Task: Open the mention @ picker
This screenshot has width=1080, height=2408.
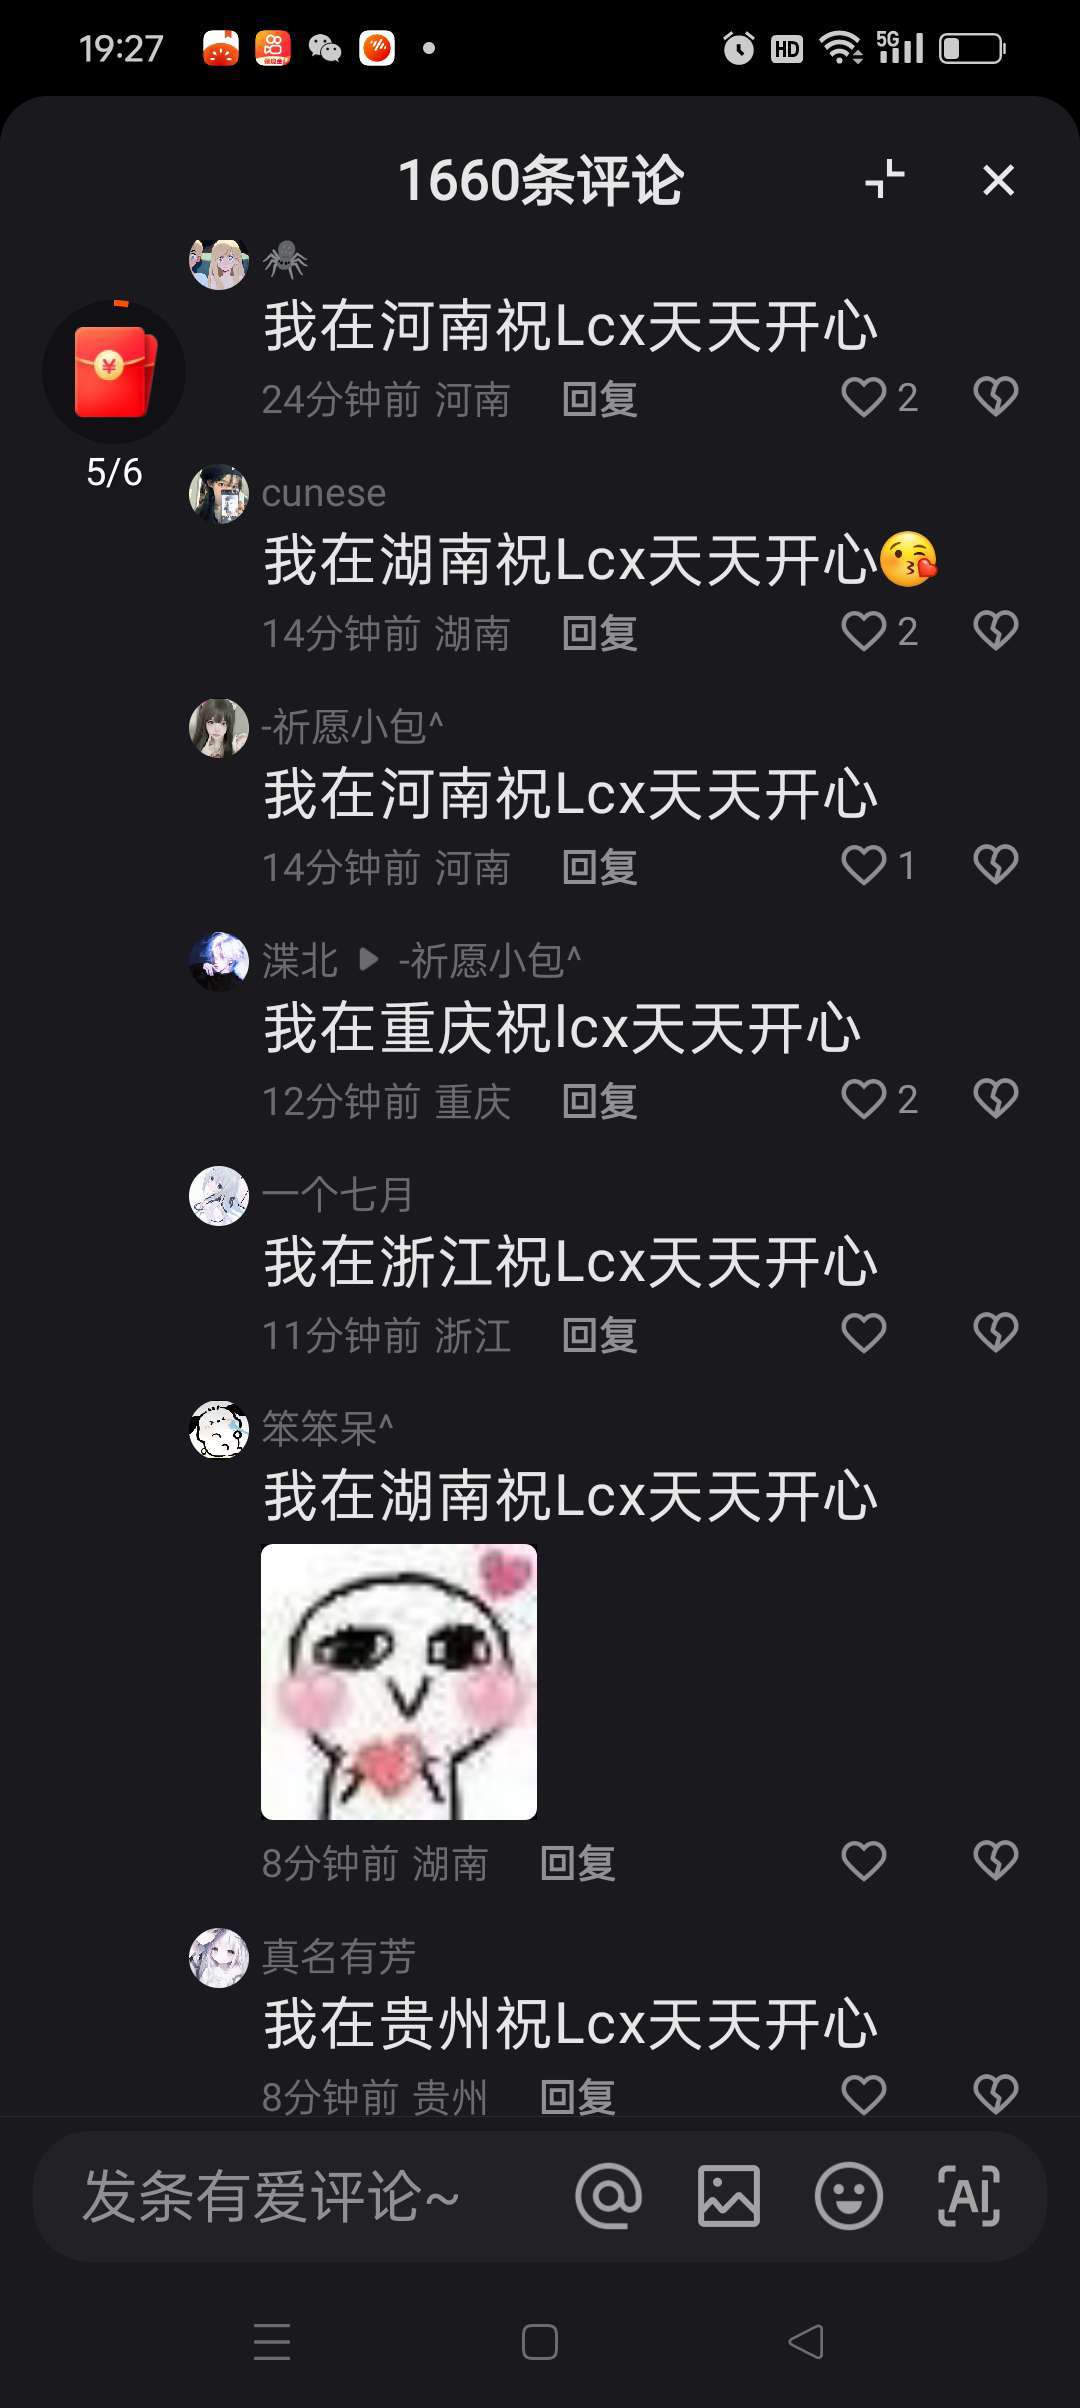Action: [x=608, y=2197]
